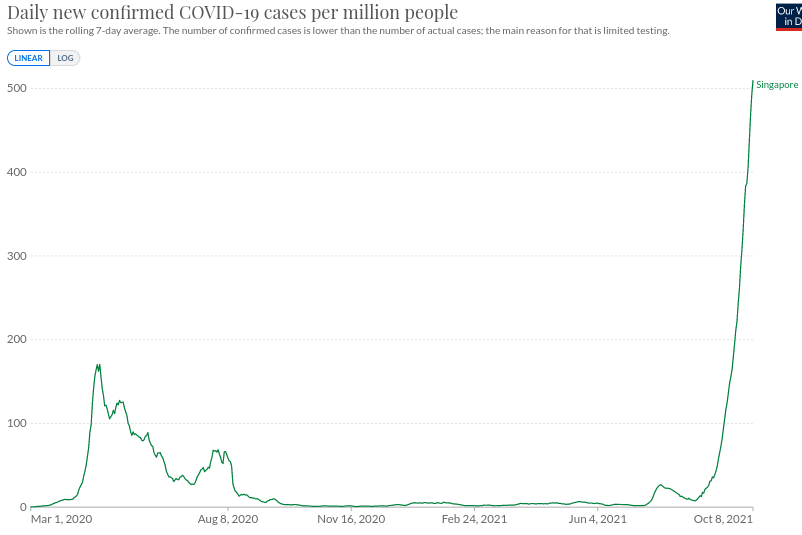
Task: Click the Singapore series label
Action: coord(777,85)
